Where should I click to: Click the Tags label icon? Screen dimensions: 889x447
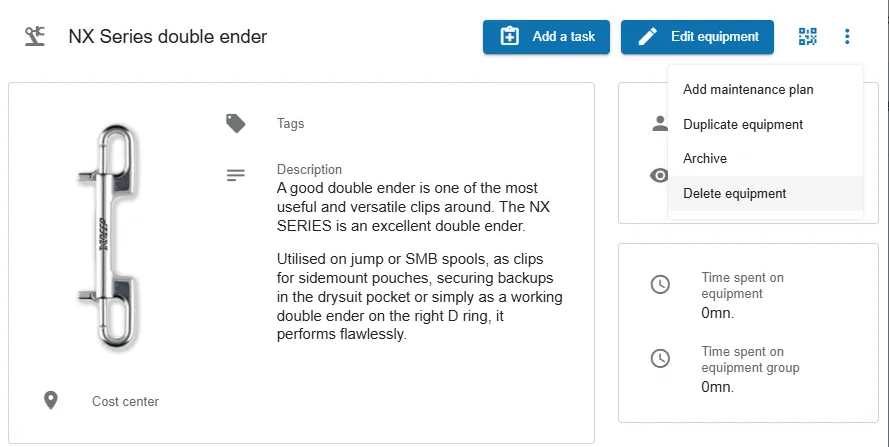pos(235,123)
